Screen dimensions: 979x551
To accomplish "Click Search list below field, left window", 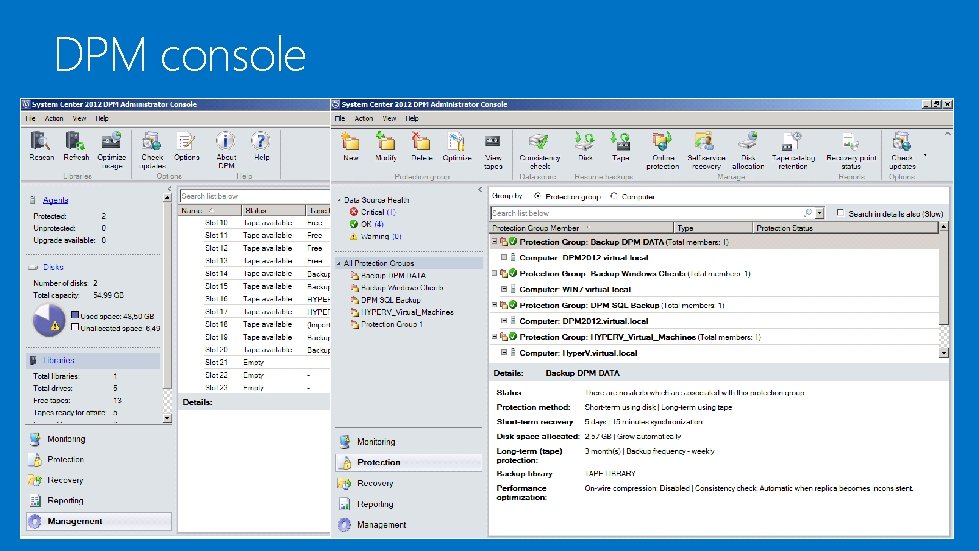I will pos(253,196).
